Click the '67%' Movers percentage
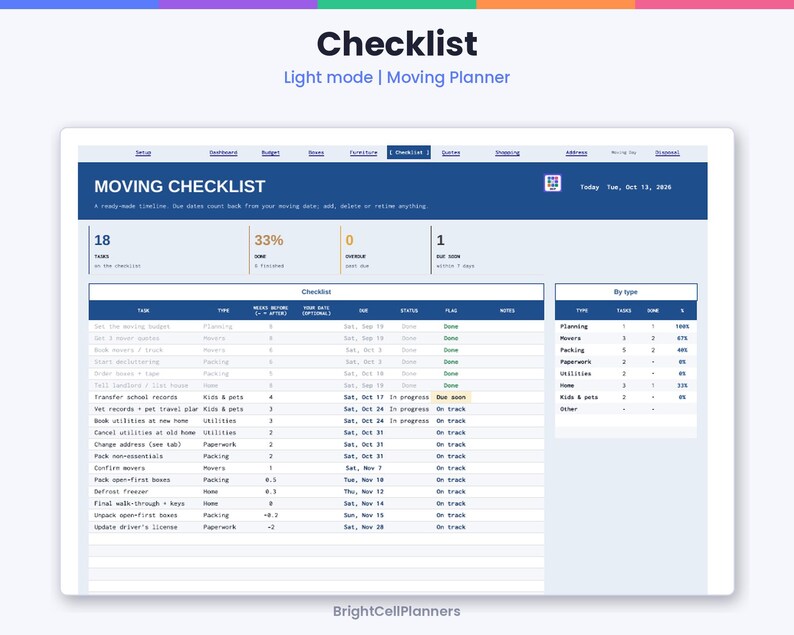This screenshot has height=635, width=794. tap(682, 338)
